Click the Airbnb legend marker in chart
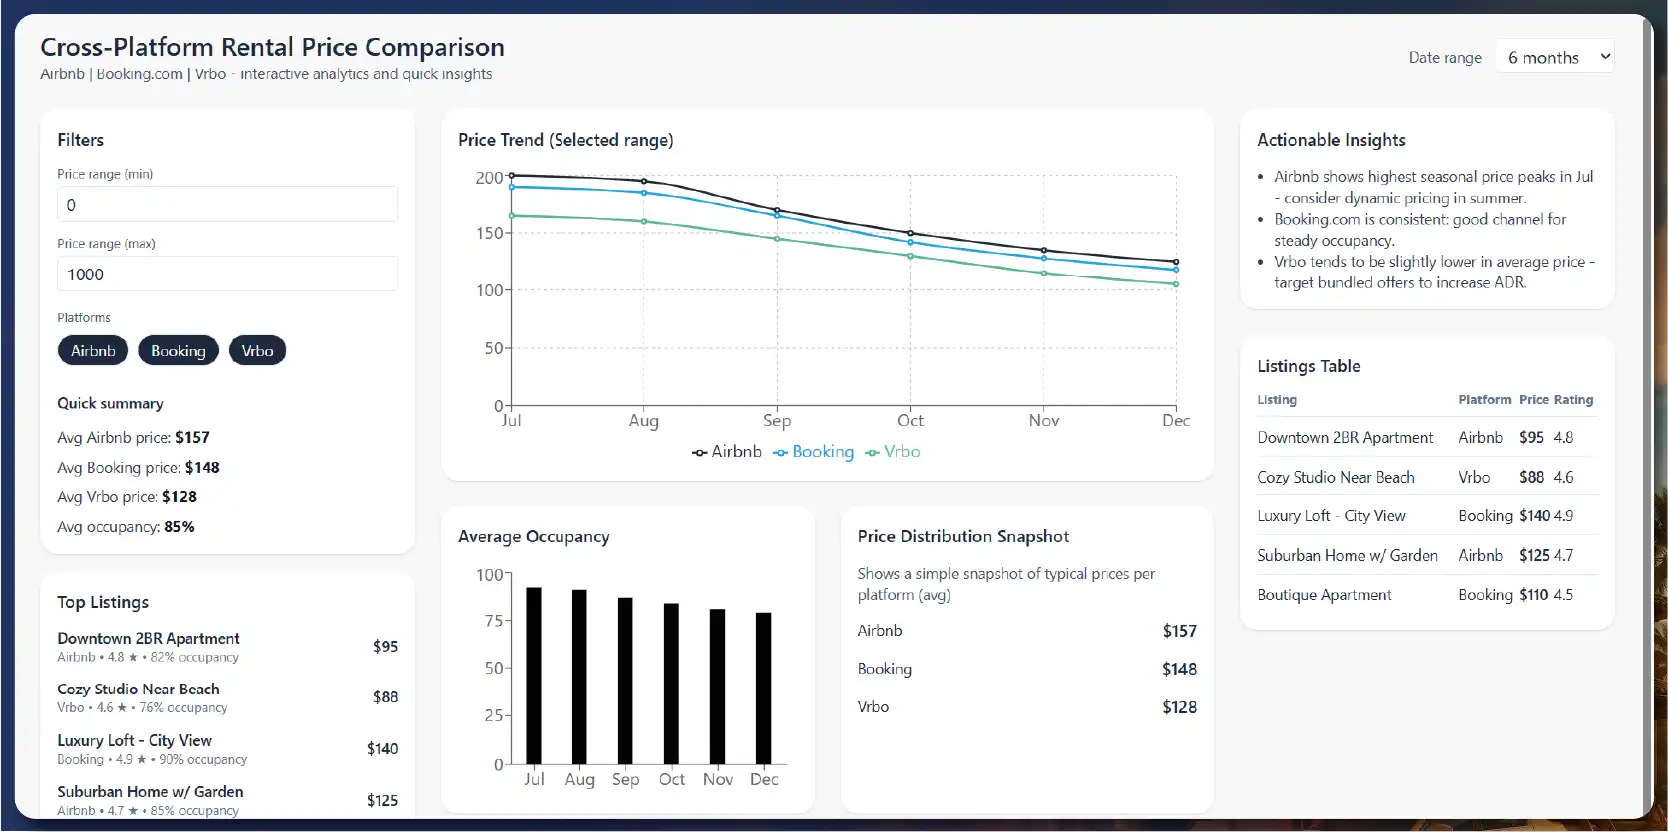Screen dimensions: 1668x832 point(700,453)
